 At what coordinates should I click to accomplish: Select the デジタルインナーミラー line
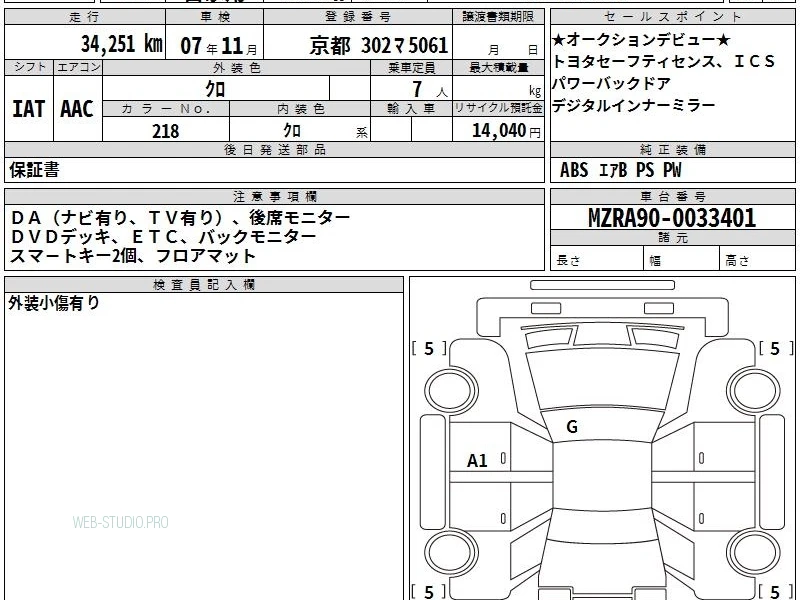[x=634, y=105]
